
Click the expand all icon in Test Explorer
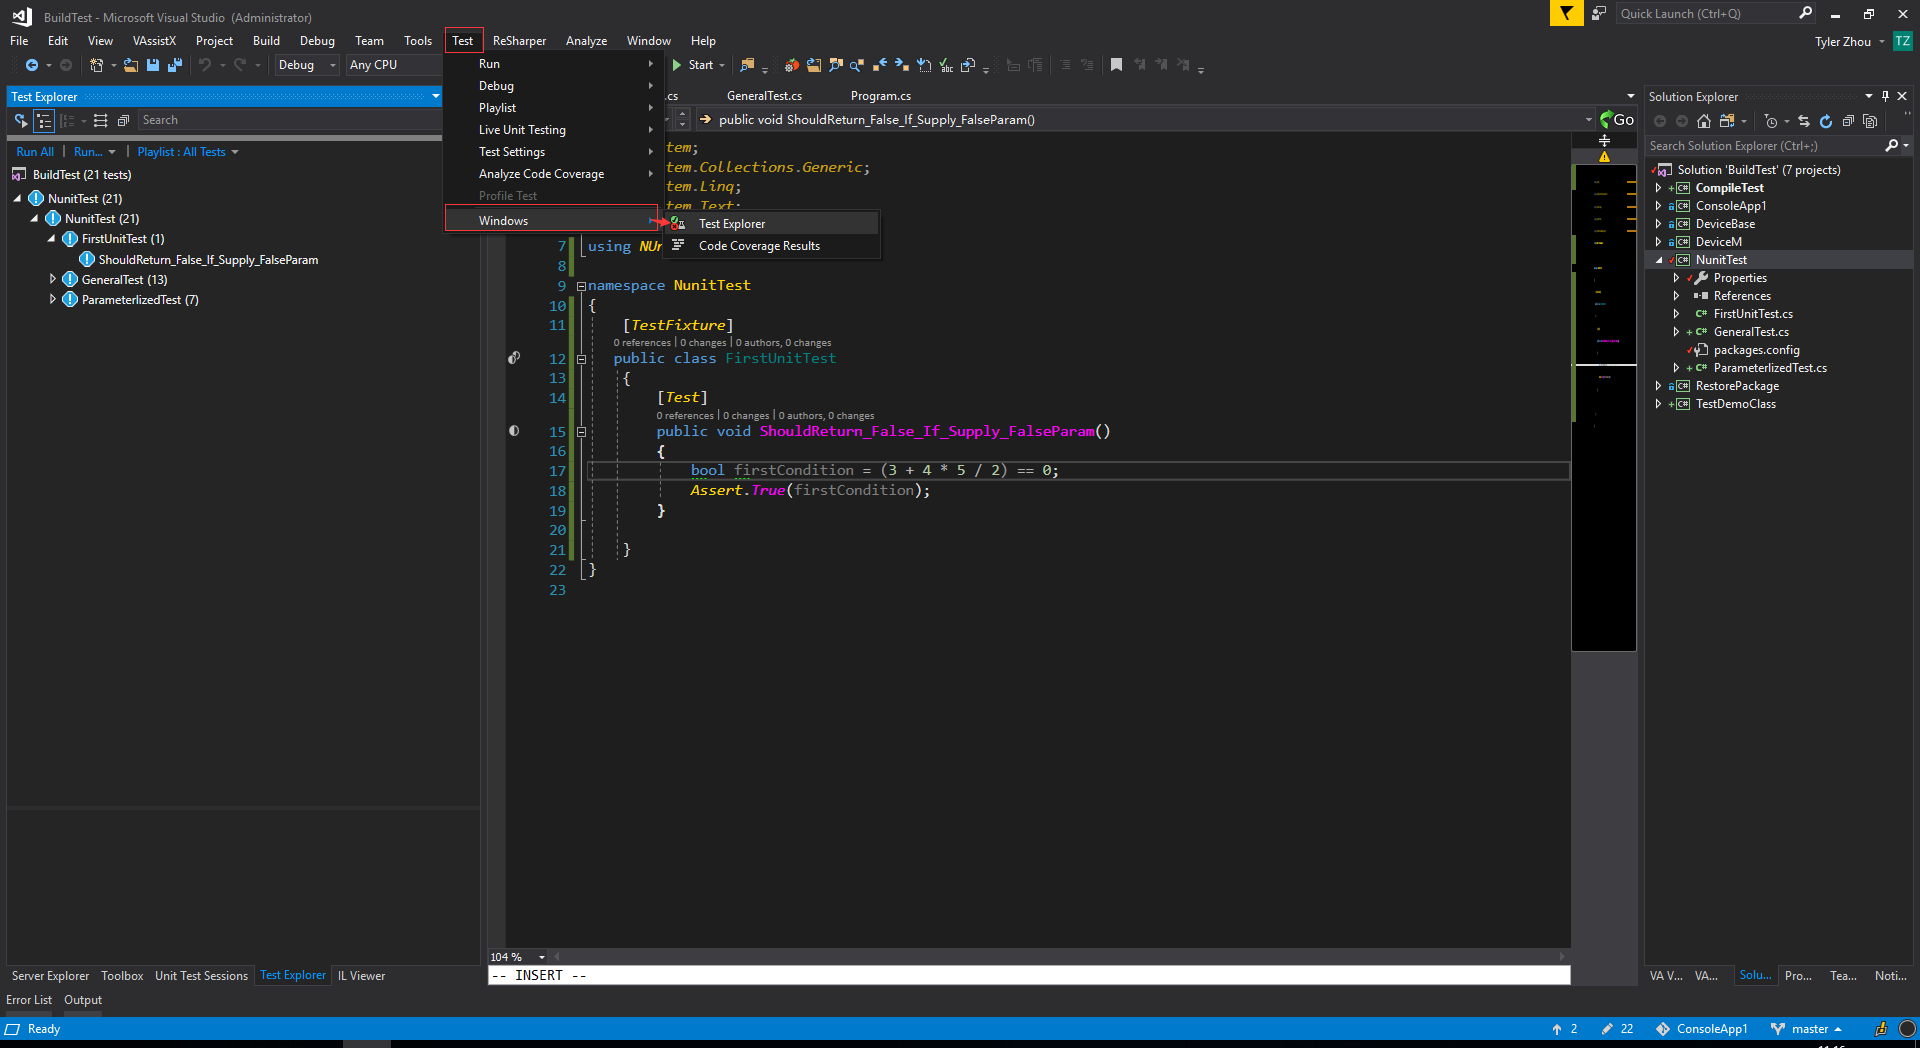(101, 120)
